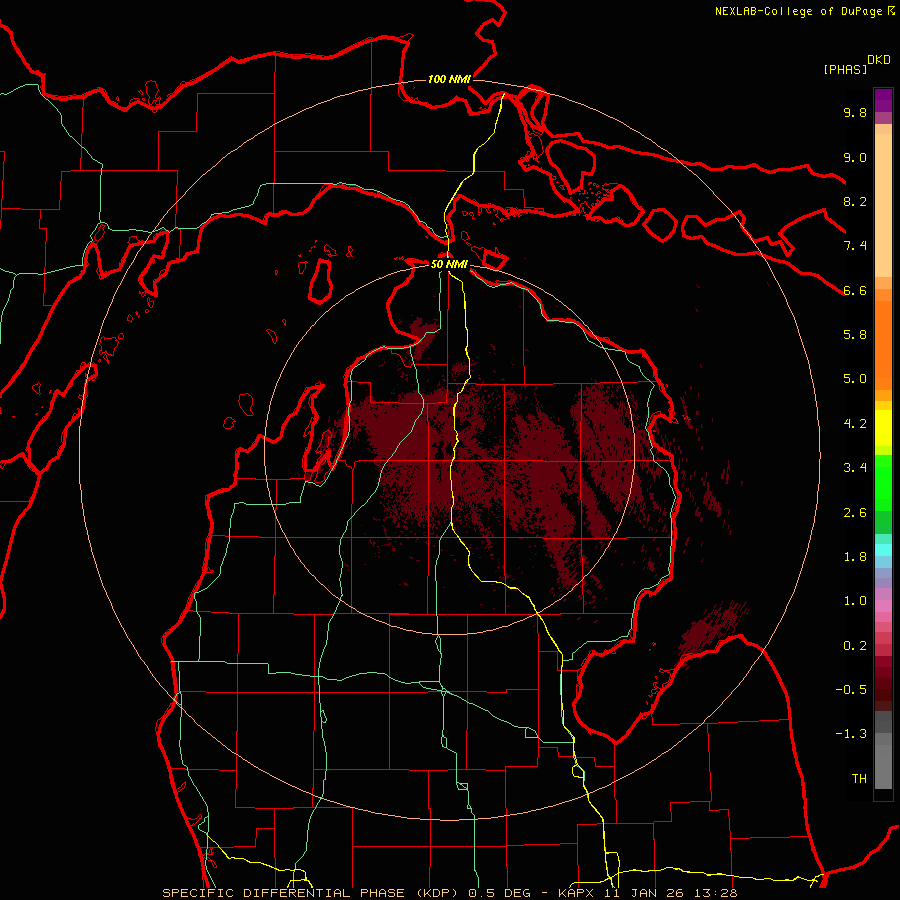Click the purple top segment of color bar
The height and width of the screenshot is (900, 900).
coord(883,100)
